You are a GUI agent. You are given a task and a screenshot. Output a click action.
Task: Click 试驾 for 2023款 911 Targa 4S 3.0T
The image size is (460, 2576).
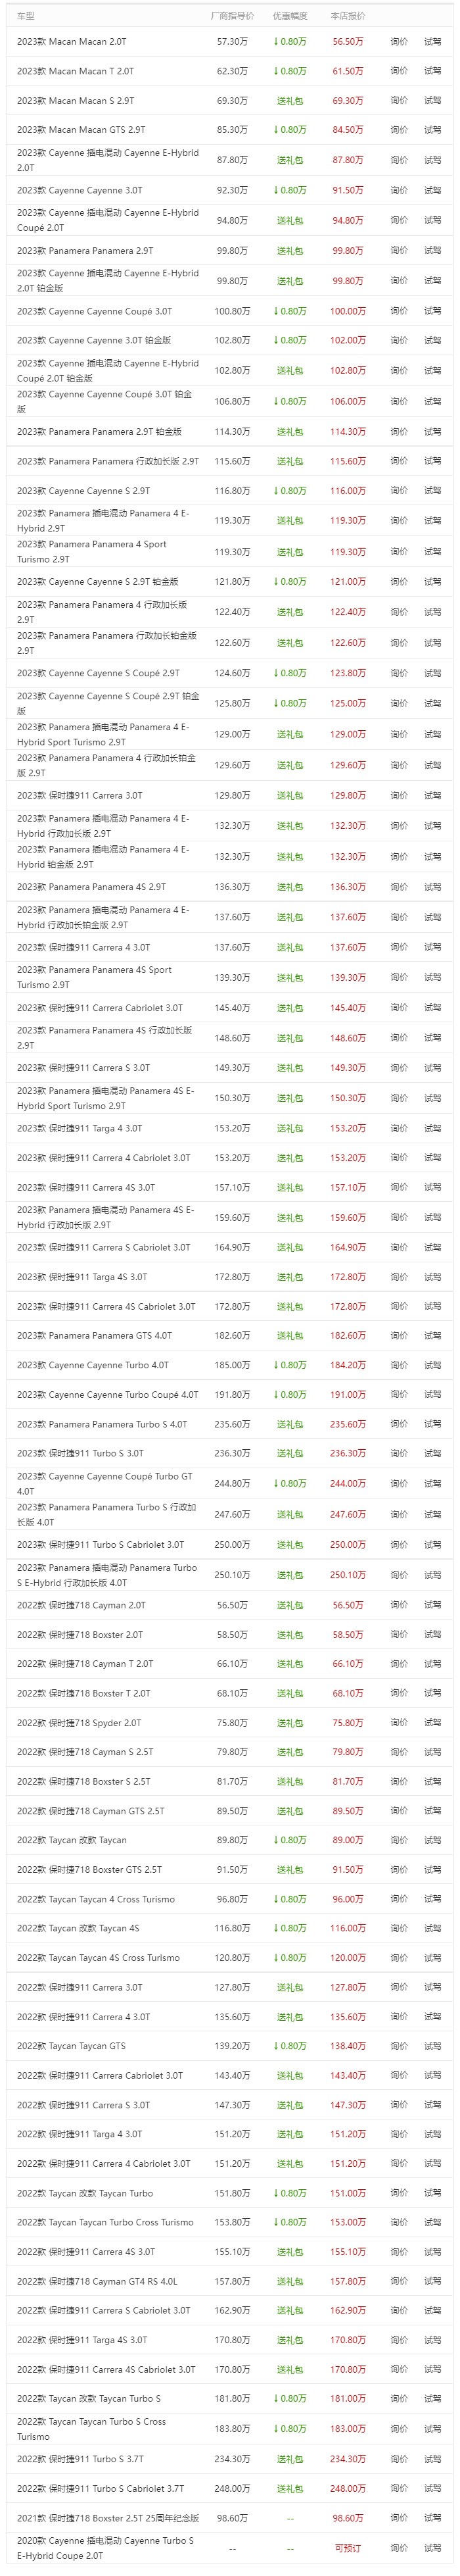pyautogui.click(x=432, y=1277)
